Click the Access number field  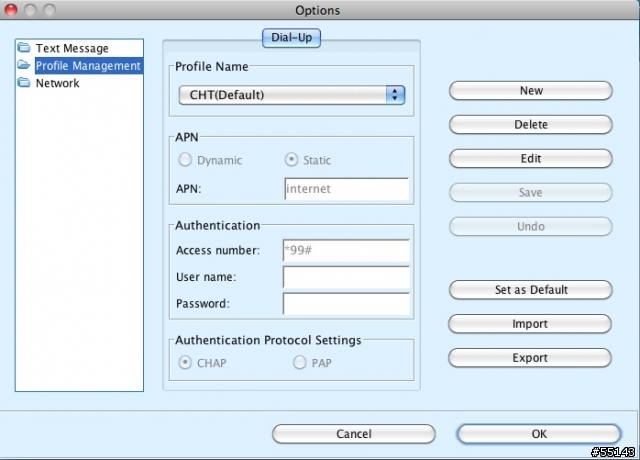(346, 250)
